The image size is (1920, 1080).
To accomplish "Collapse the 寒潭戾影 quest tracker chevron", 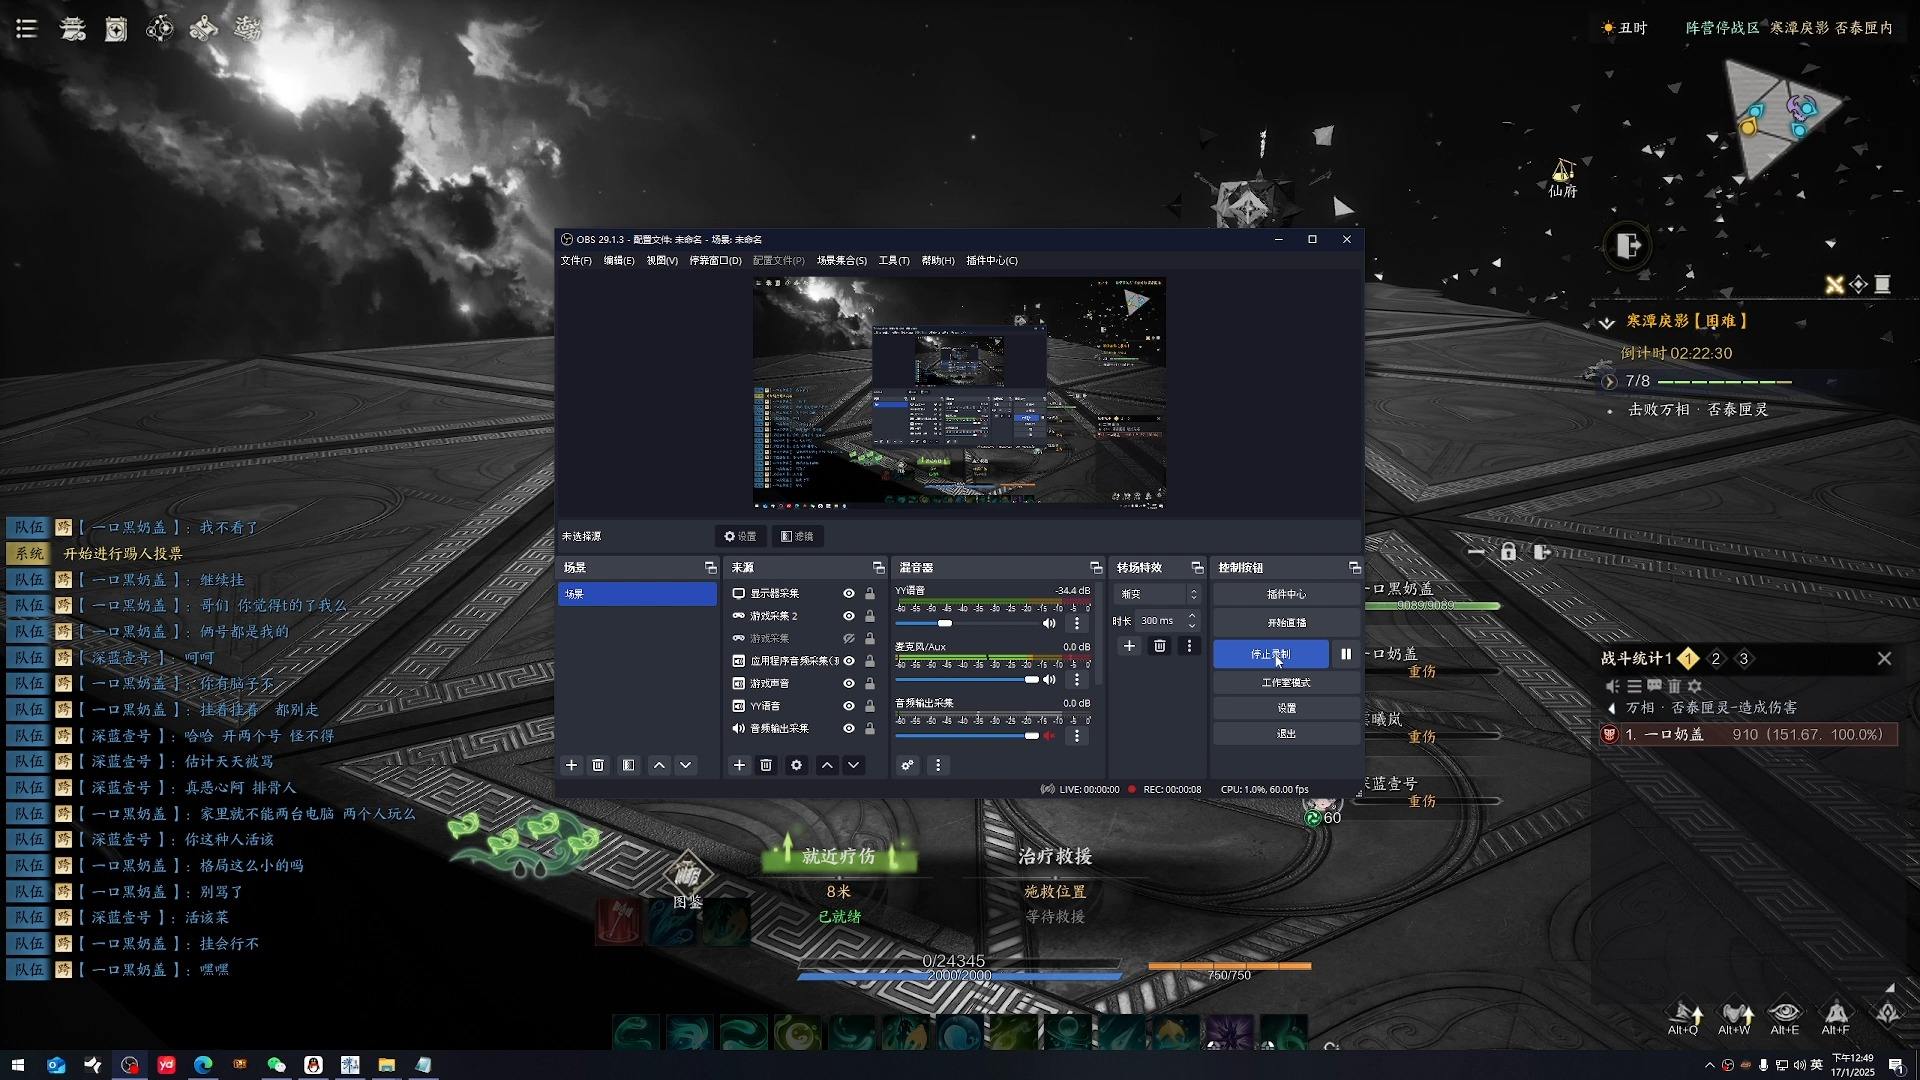I will click(1606, 322).
